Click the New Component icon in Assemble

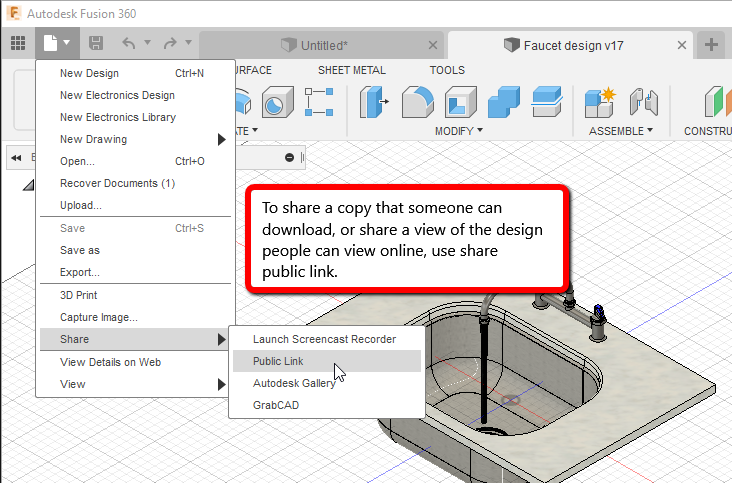click(600, 102)
